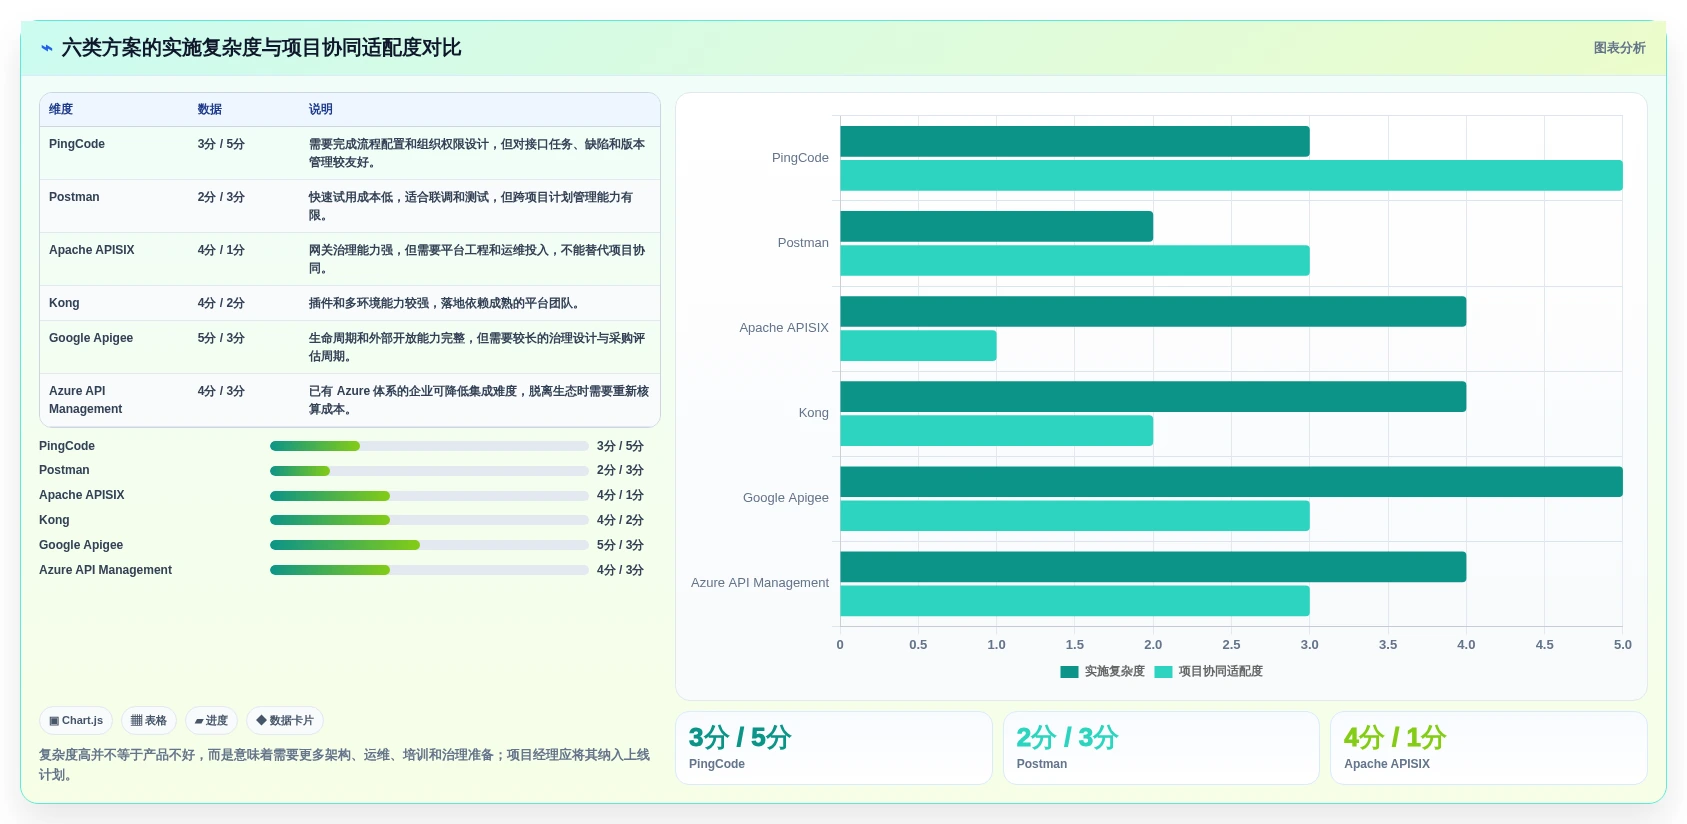Select the Postman table row name
Image resolution: width=1687 pixels, height=824 pixels.
pyautogui.click(x=74, y=197)
